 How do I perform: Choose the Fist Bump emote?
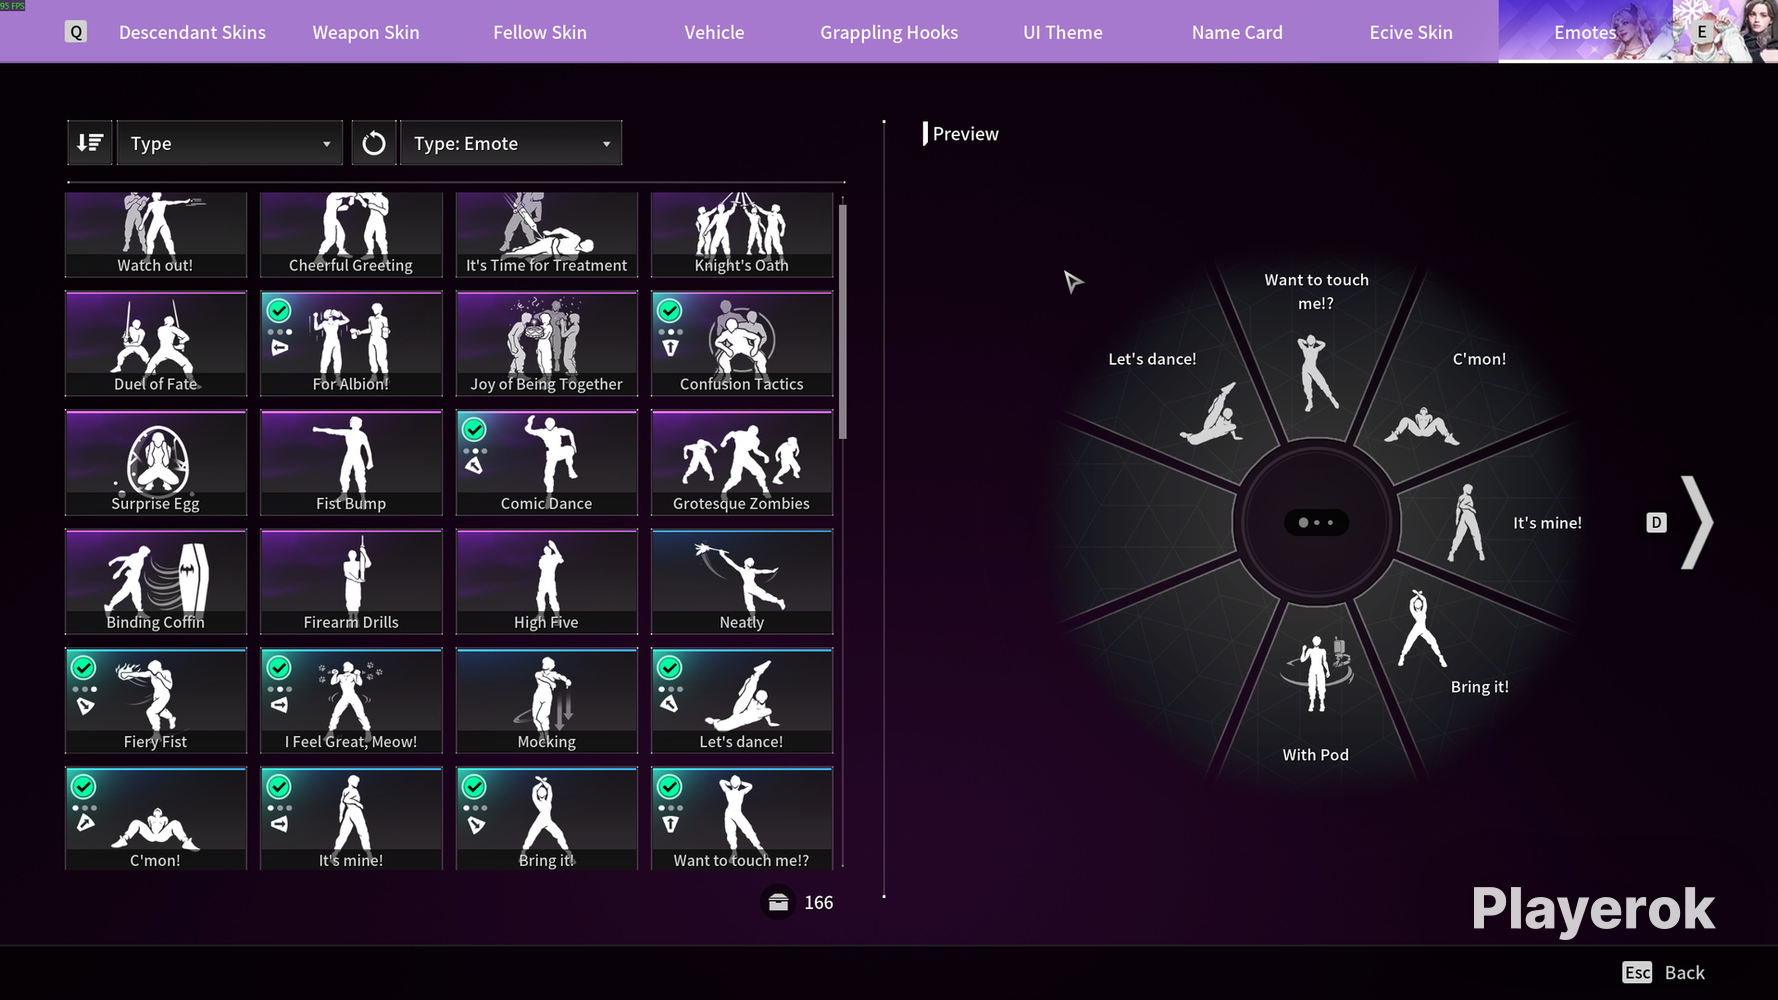click(351, 463)
